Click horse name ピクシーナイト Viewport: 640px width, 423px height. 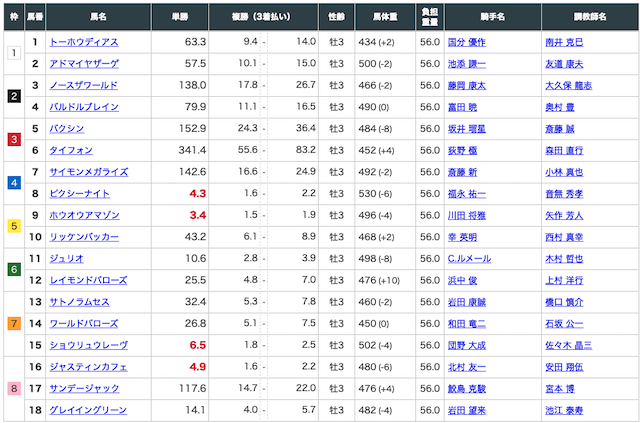(x=80, y=194)
